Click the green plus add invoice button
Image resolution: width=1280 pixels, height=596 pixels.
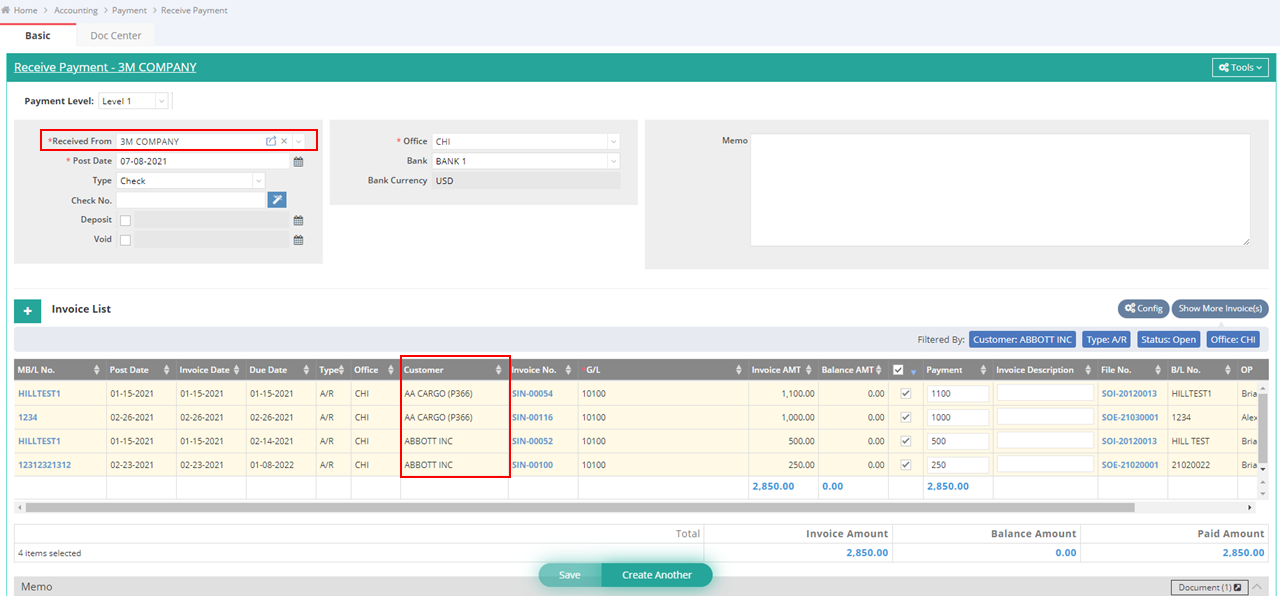pyautogui.click(x=27, y=311)
